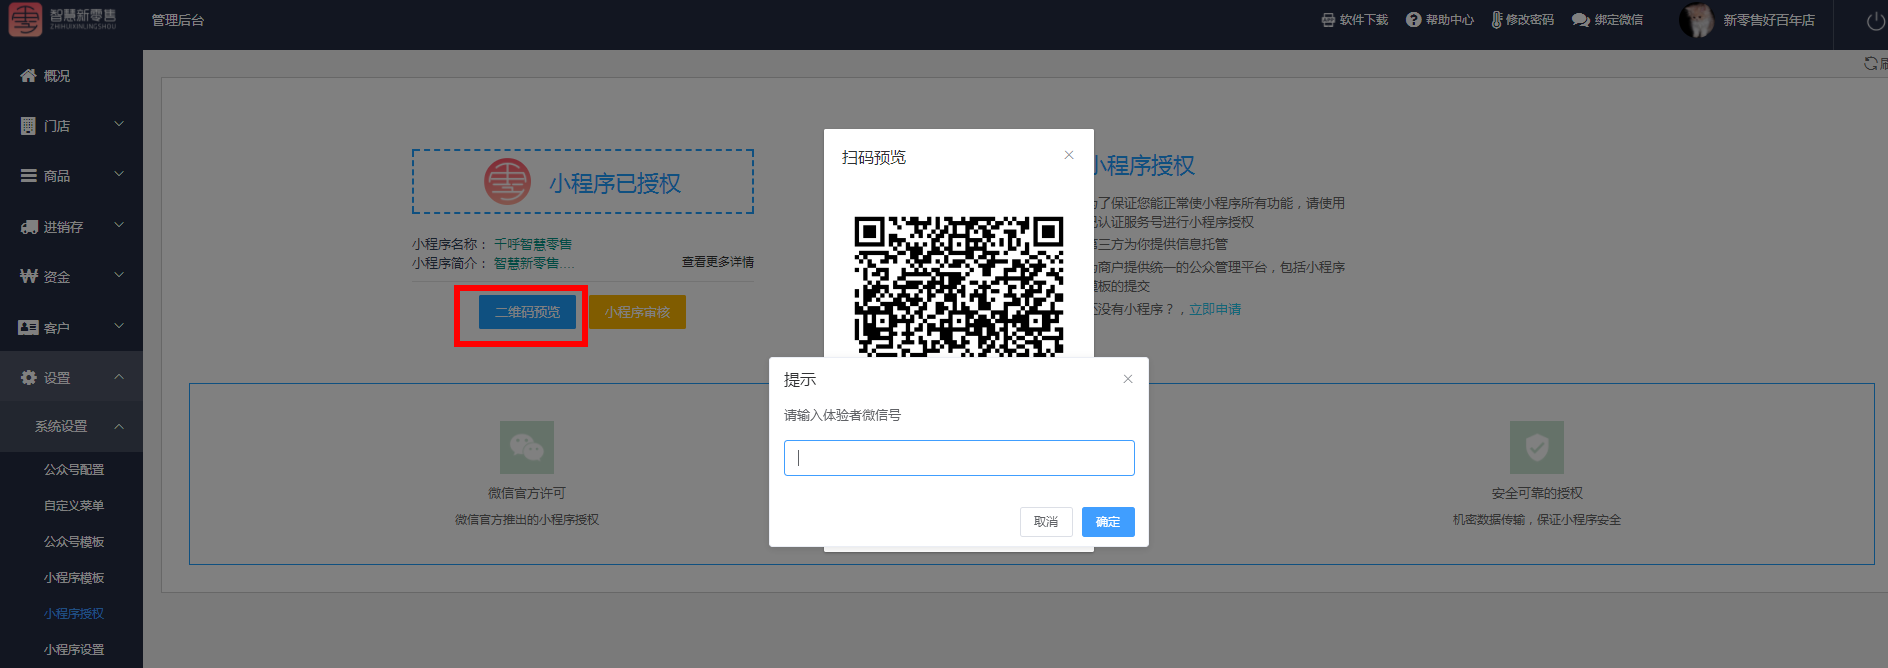Click the 门店 building icon
This screenshot has width=1888, height=668.
(28, 126)
